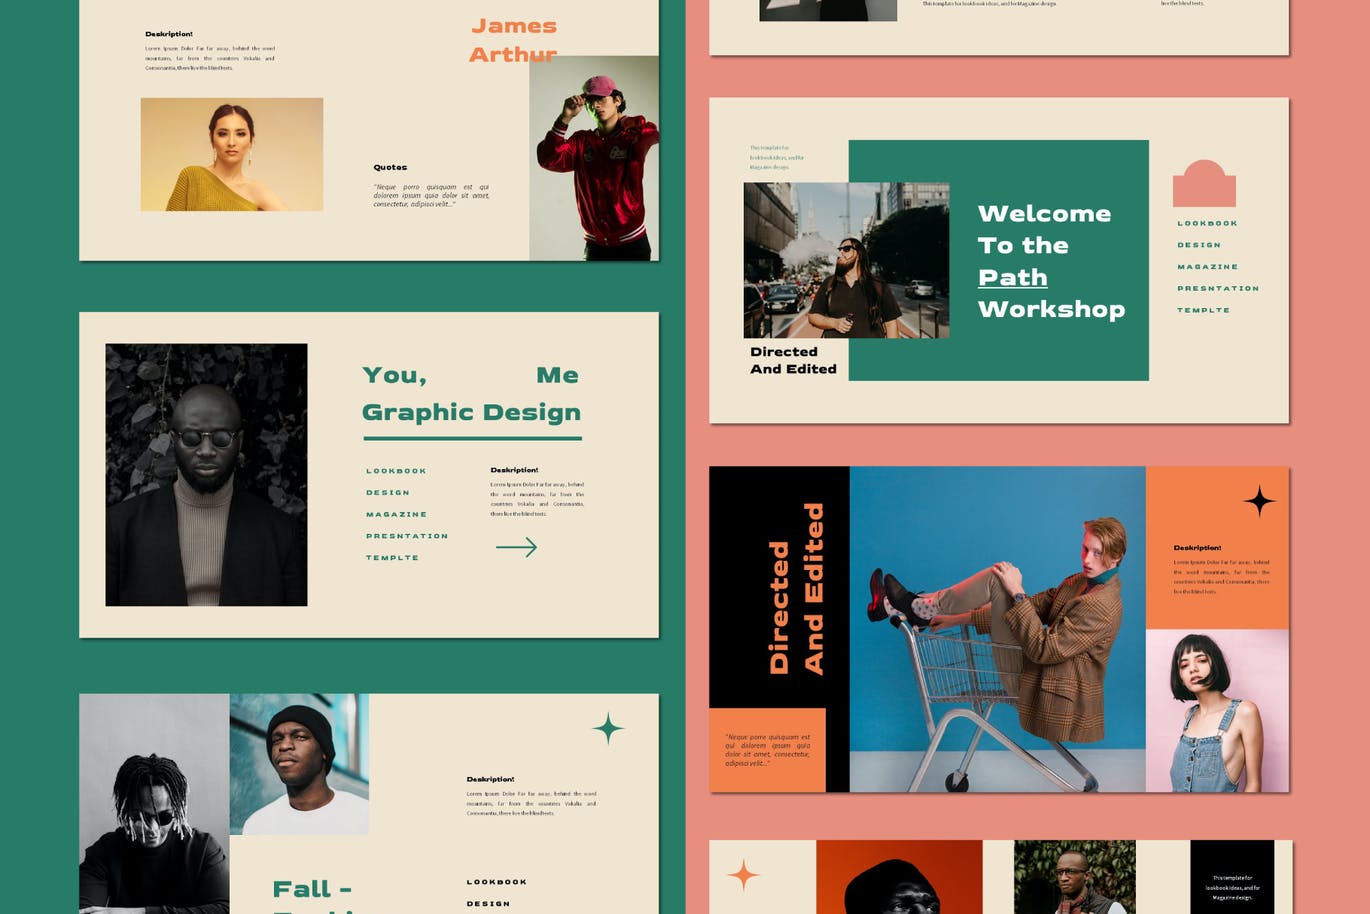
Task: Click the man in shopping cart photo
Action: click(997, 629)
